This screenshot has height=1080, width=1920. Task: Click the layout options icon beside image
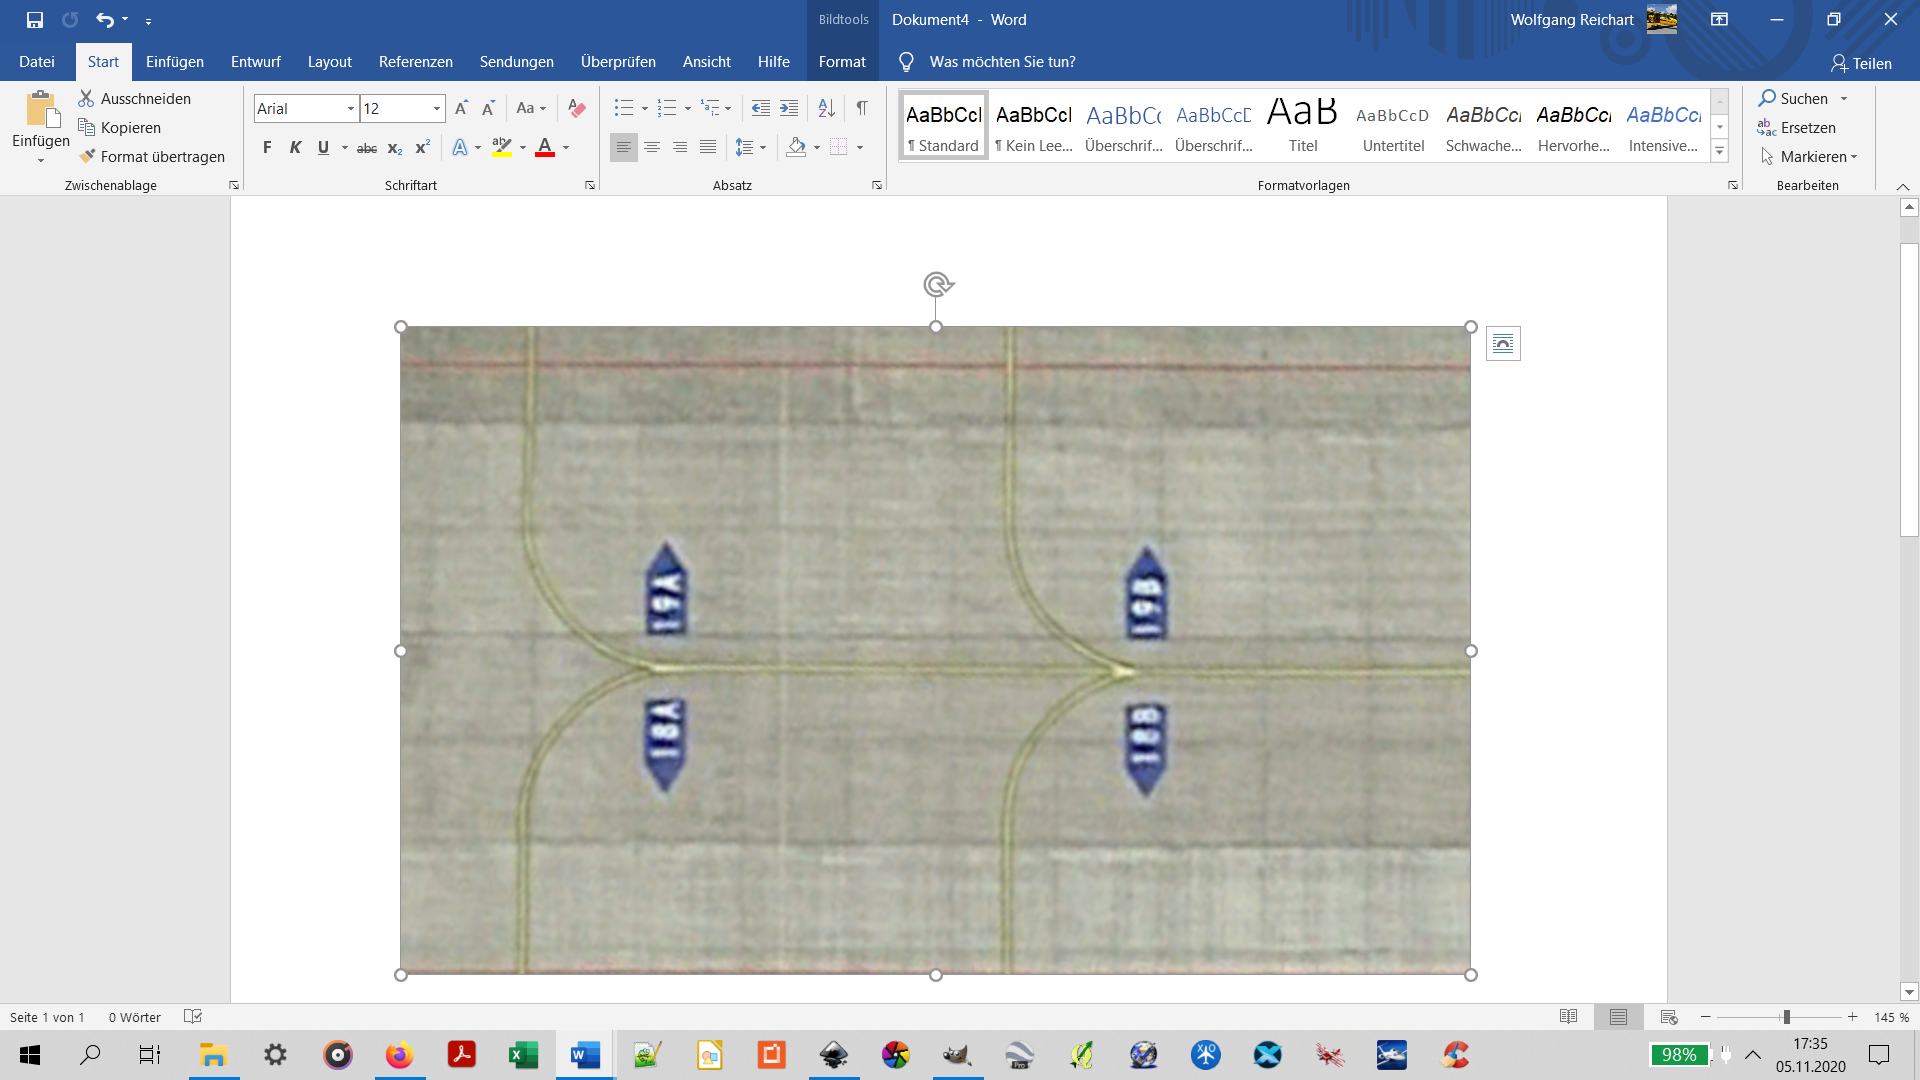click(1502, 344)
